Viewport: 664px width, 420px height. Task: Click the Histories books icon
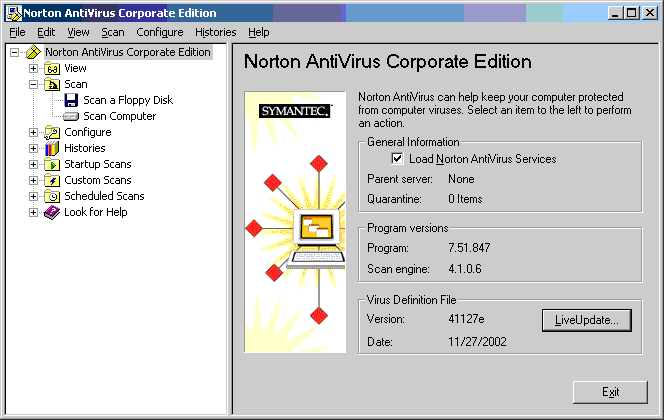pos(52,149)
